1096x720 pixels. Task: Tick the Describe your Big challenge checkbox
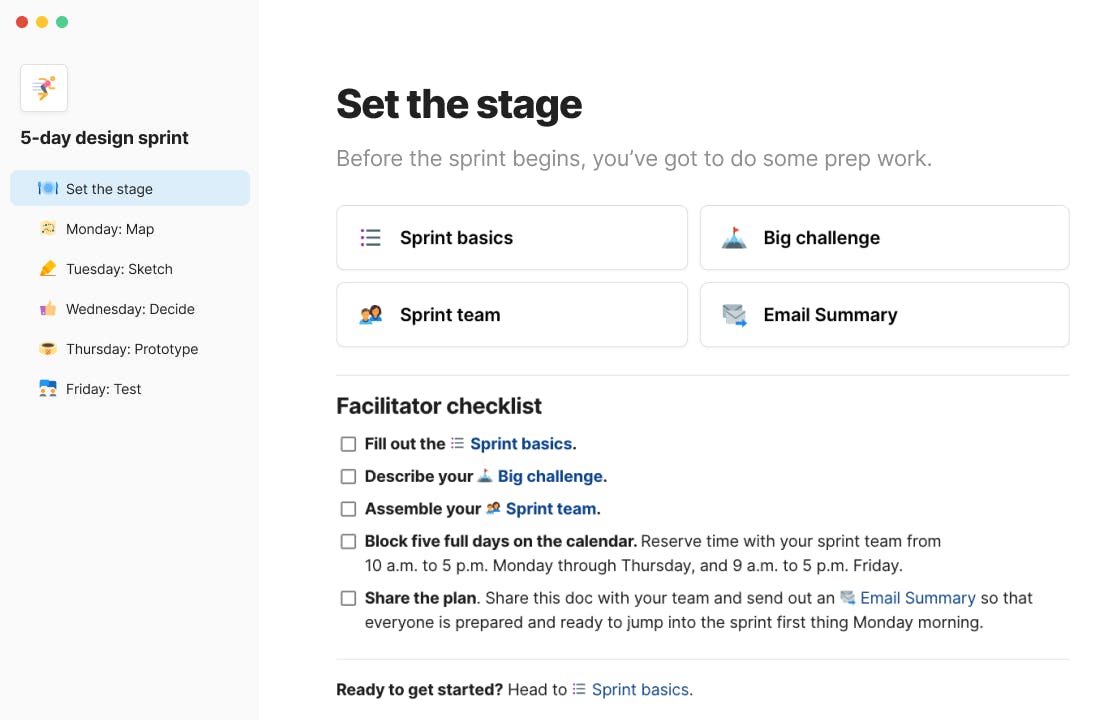[348, 477]
